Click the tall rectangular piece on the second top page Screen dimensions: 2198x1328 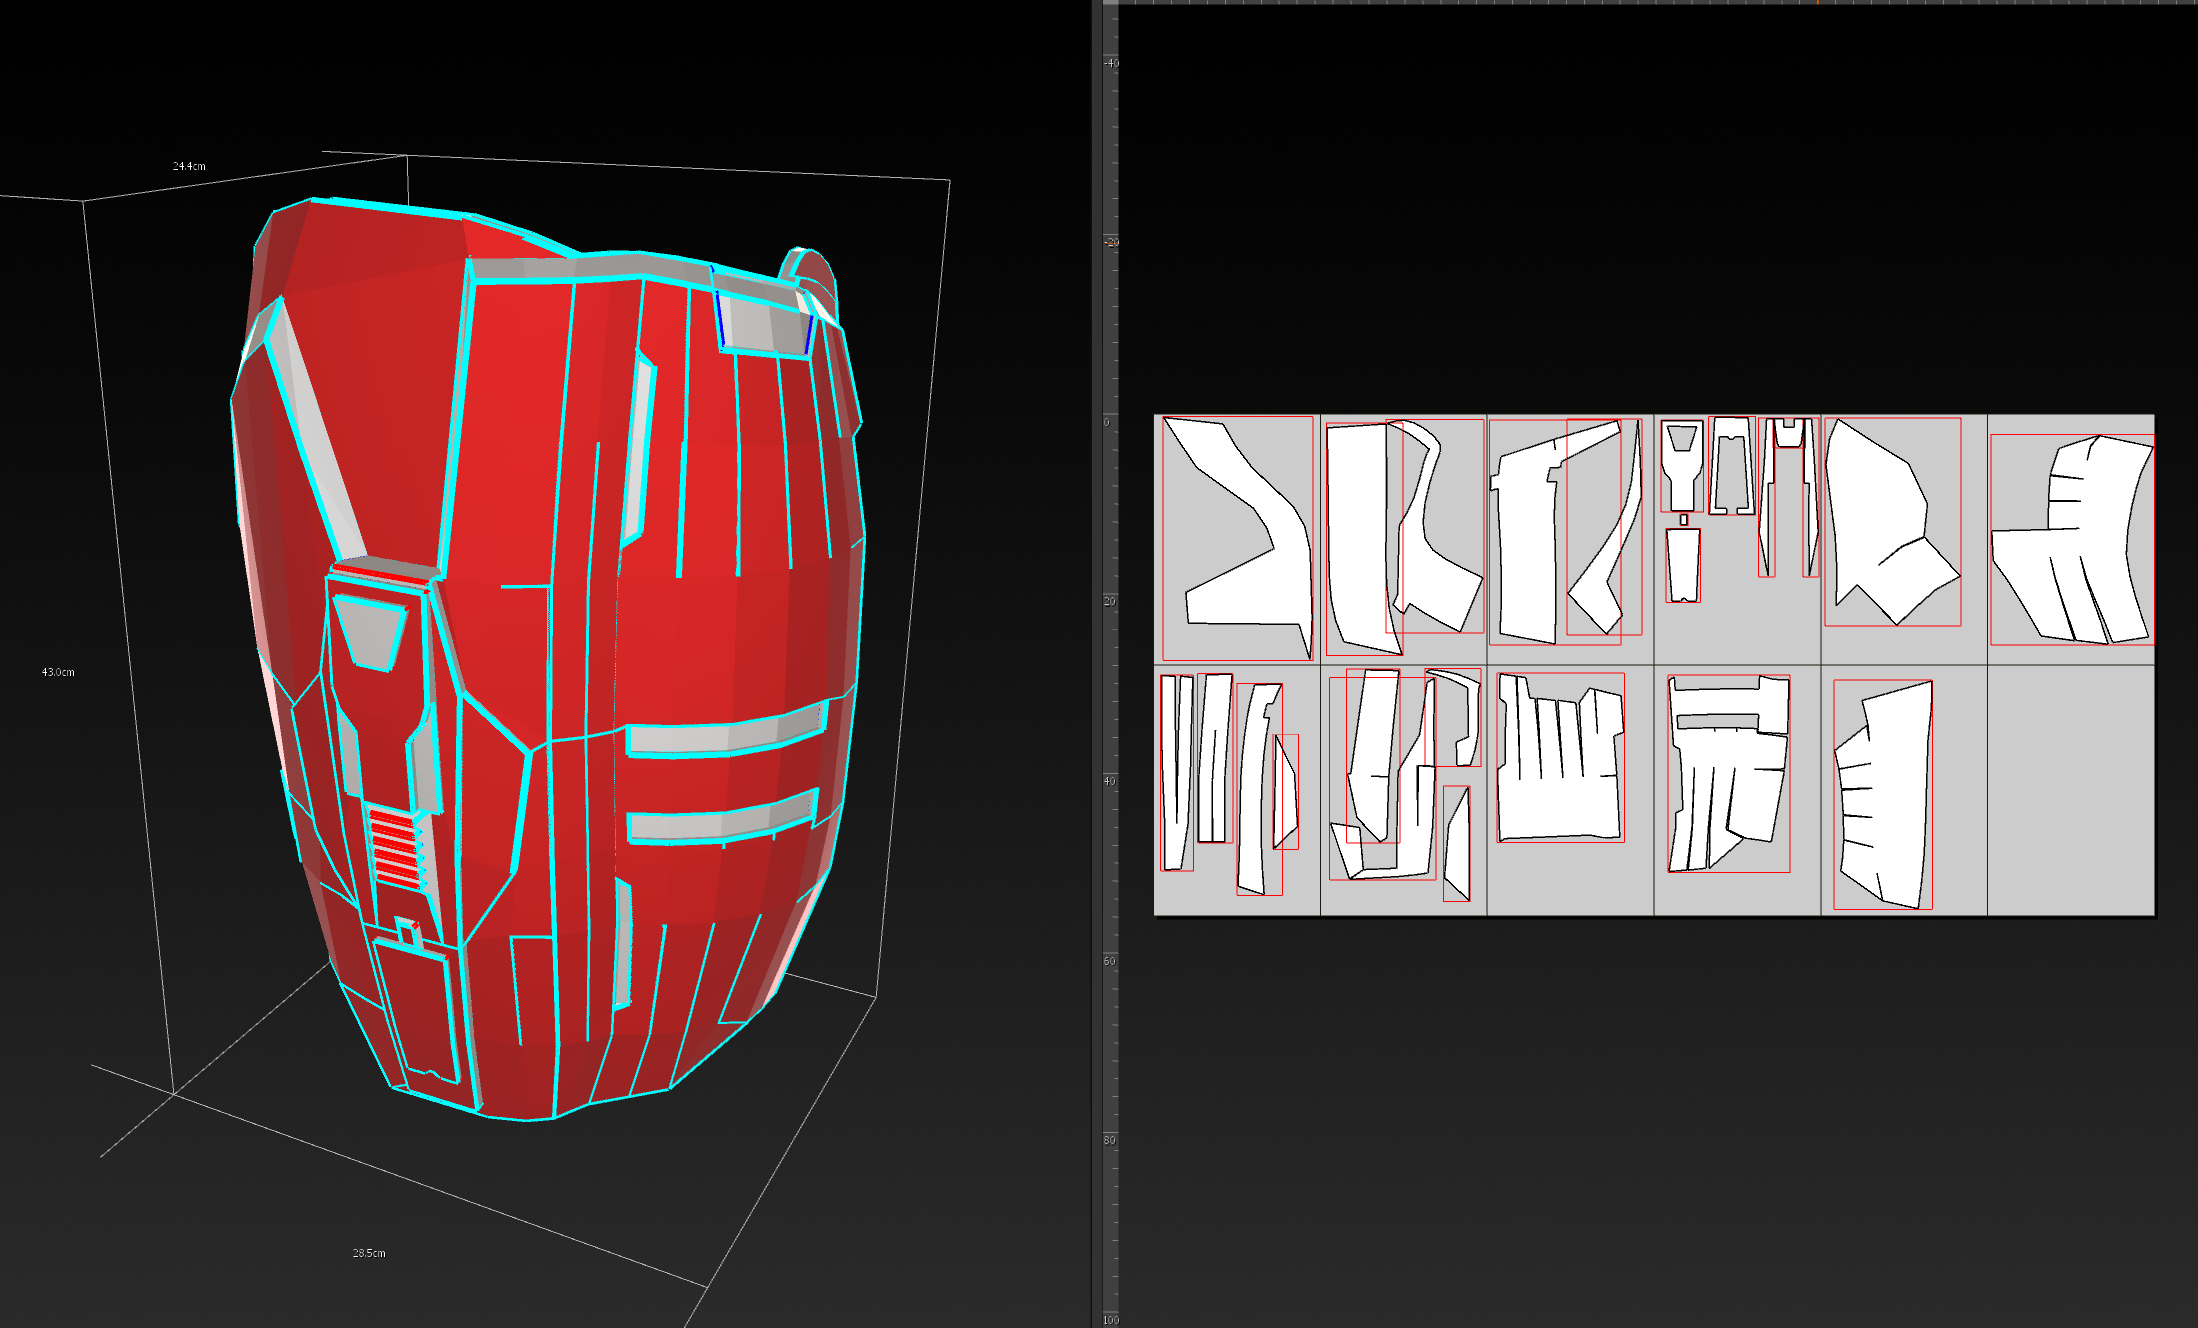click(x=1364, y=538)
